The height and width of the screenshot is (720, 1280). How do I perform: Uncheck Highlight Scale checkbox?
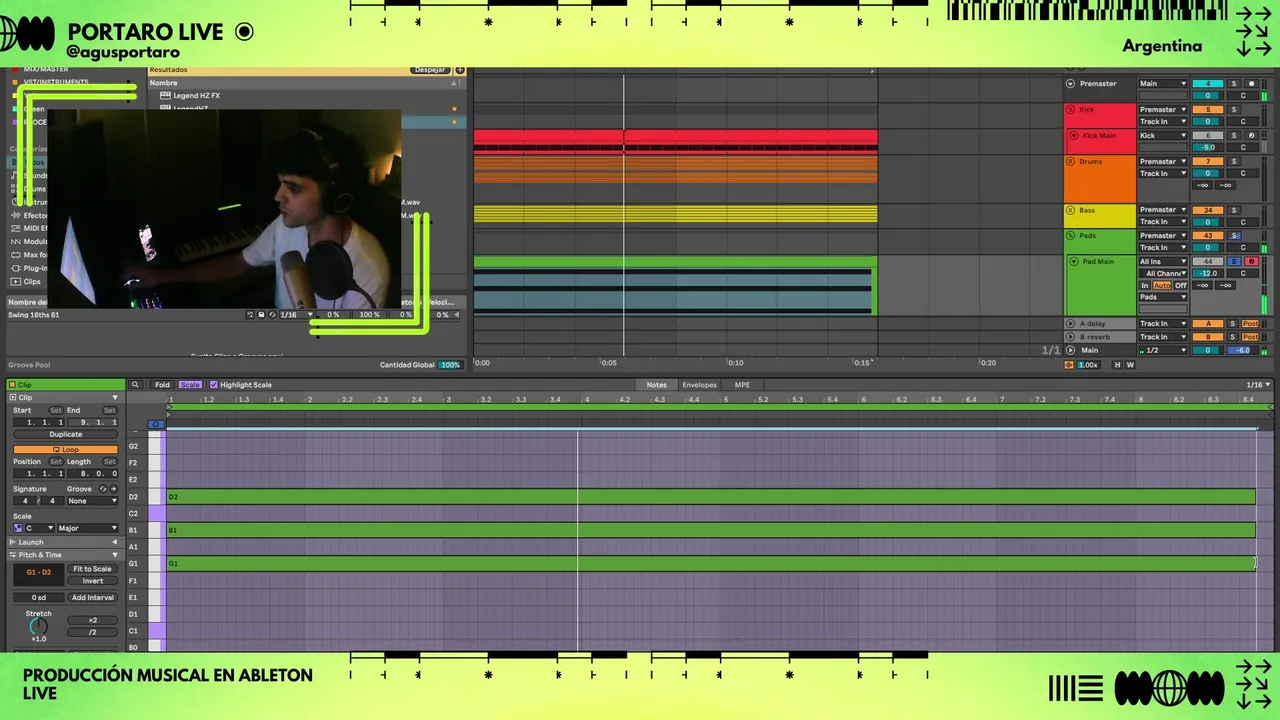(213, 385)
